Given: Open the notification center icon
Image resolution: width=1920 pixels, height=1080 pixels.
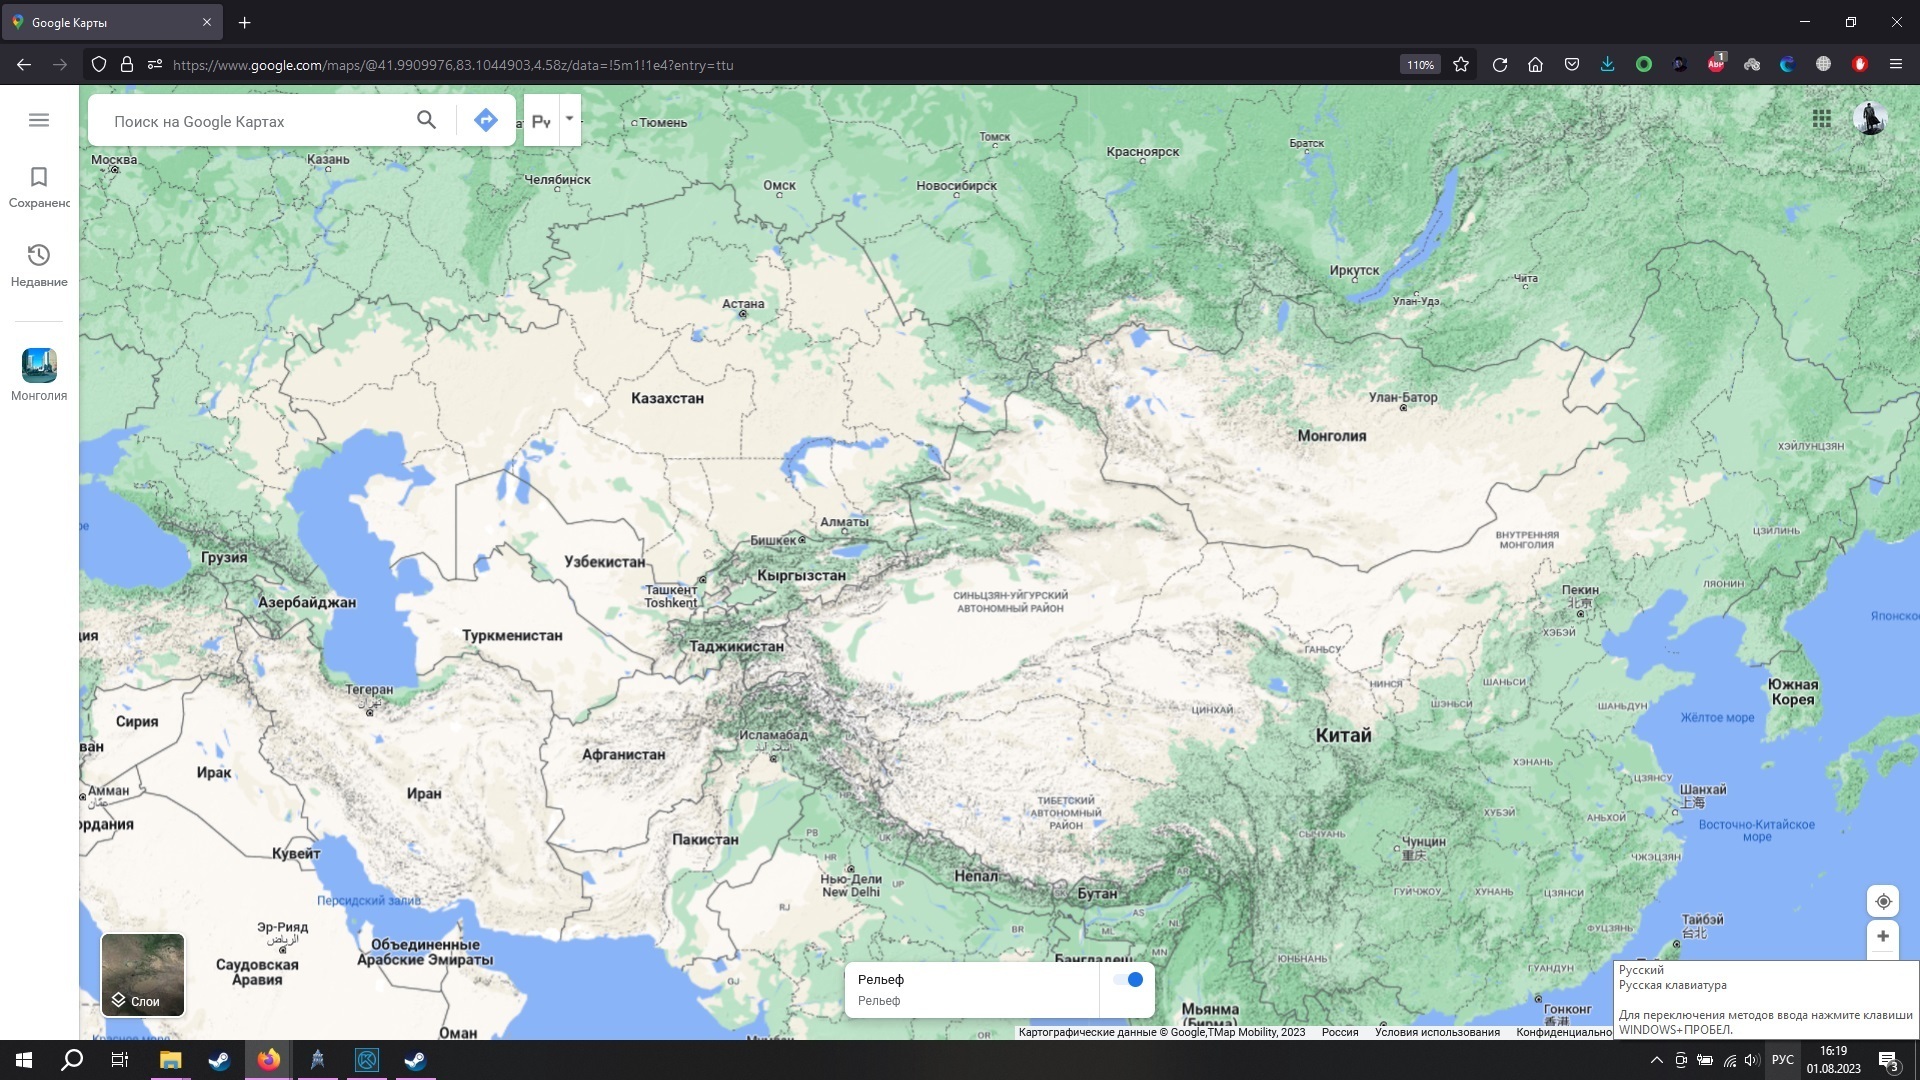Looking at the screenshot, I should [x=1889, y=1060].
